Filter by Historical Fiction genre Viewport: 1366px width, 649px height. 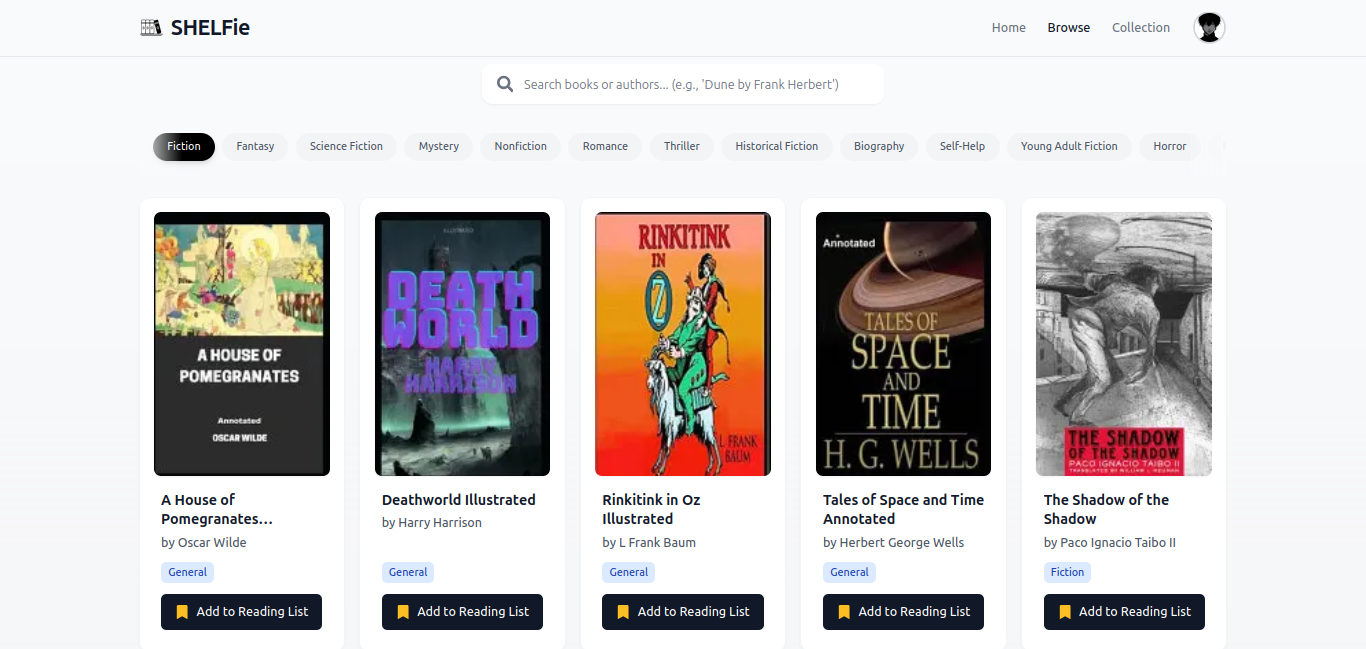[x=776, y=146]
